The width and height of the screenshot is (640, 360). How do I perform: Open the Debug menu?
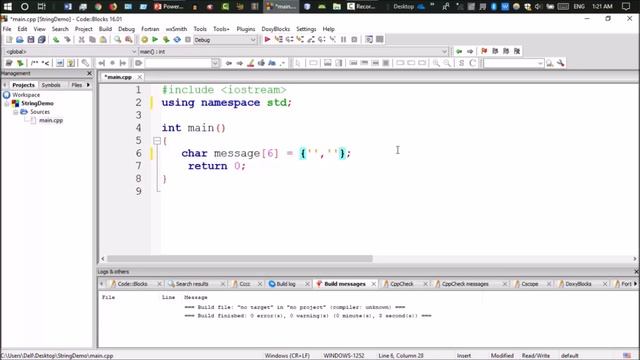(x=127, y=29)
